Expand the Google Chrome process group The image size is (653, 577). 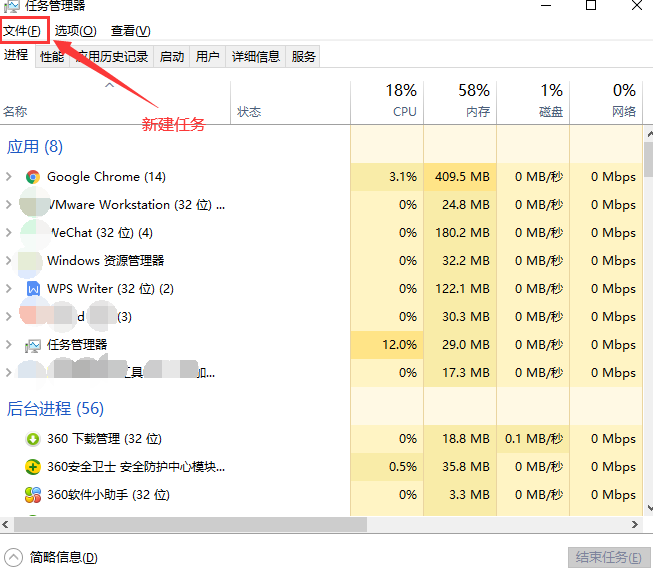pos(9,177)
